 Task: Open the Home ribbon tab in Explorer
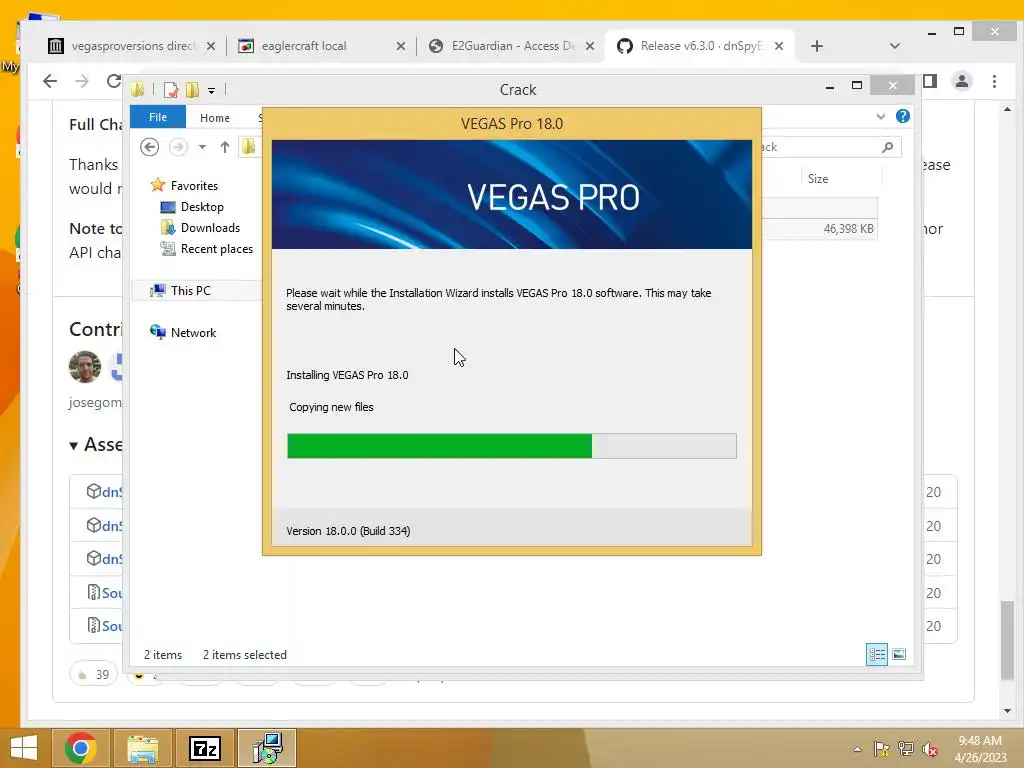pos(215,118)
